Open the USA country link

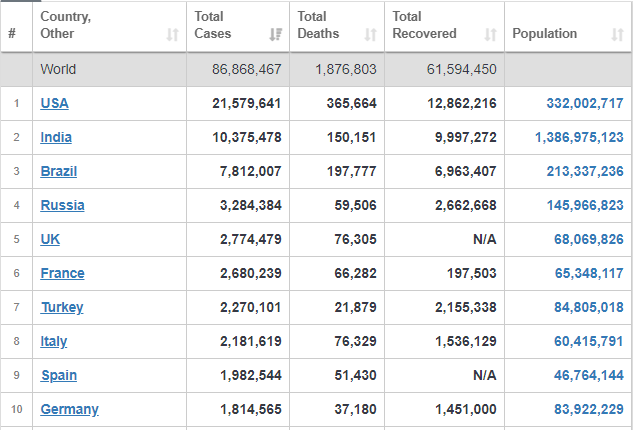[54, 103]
